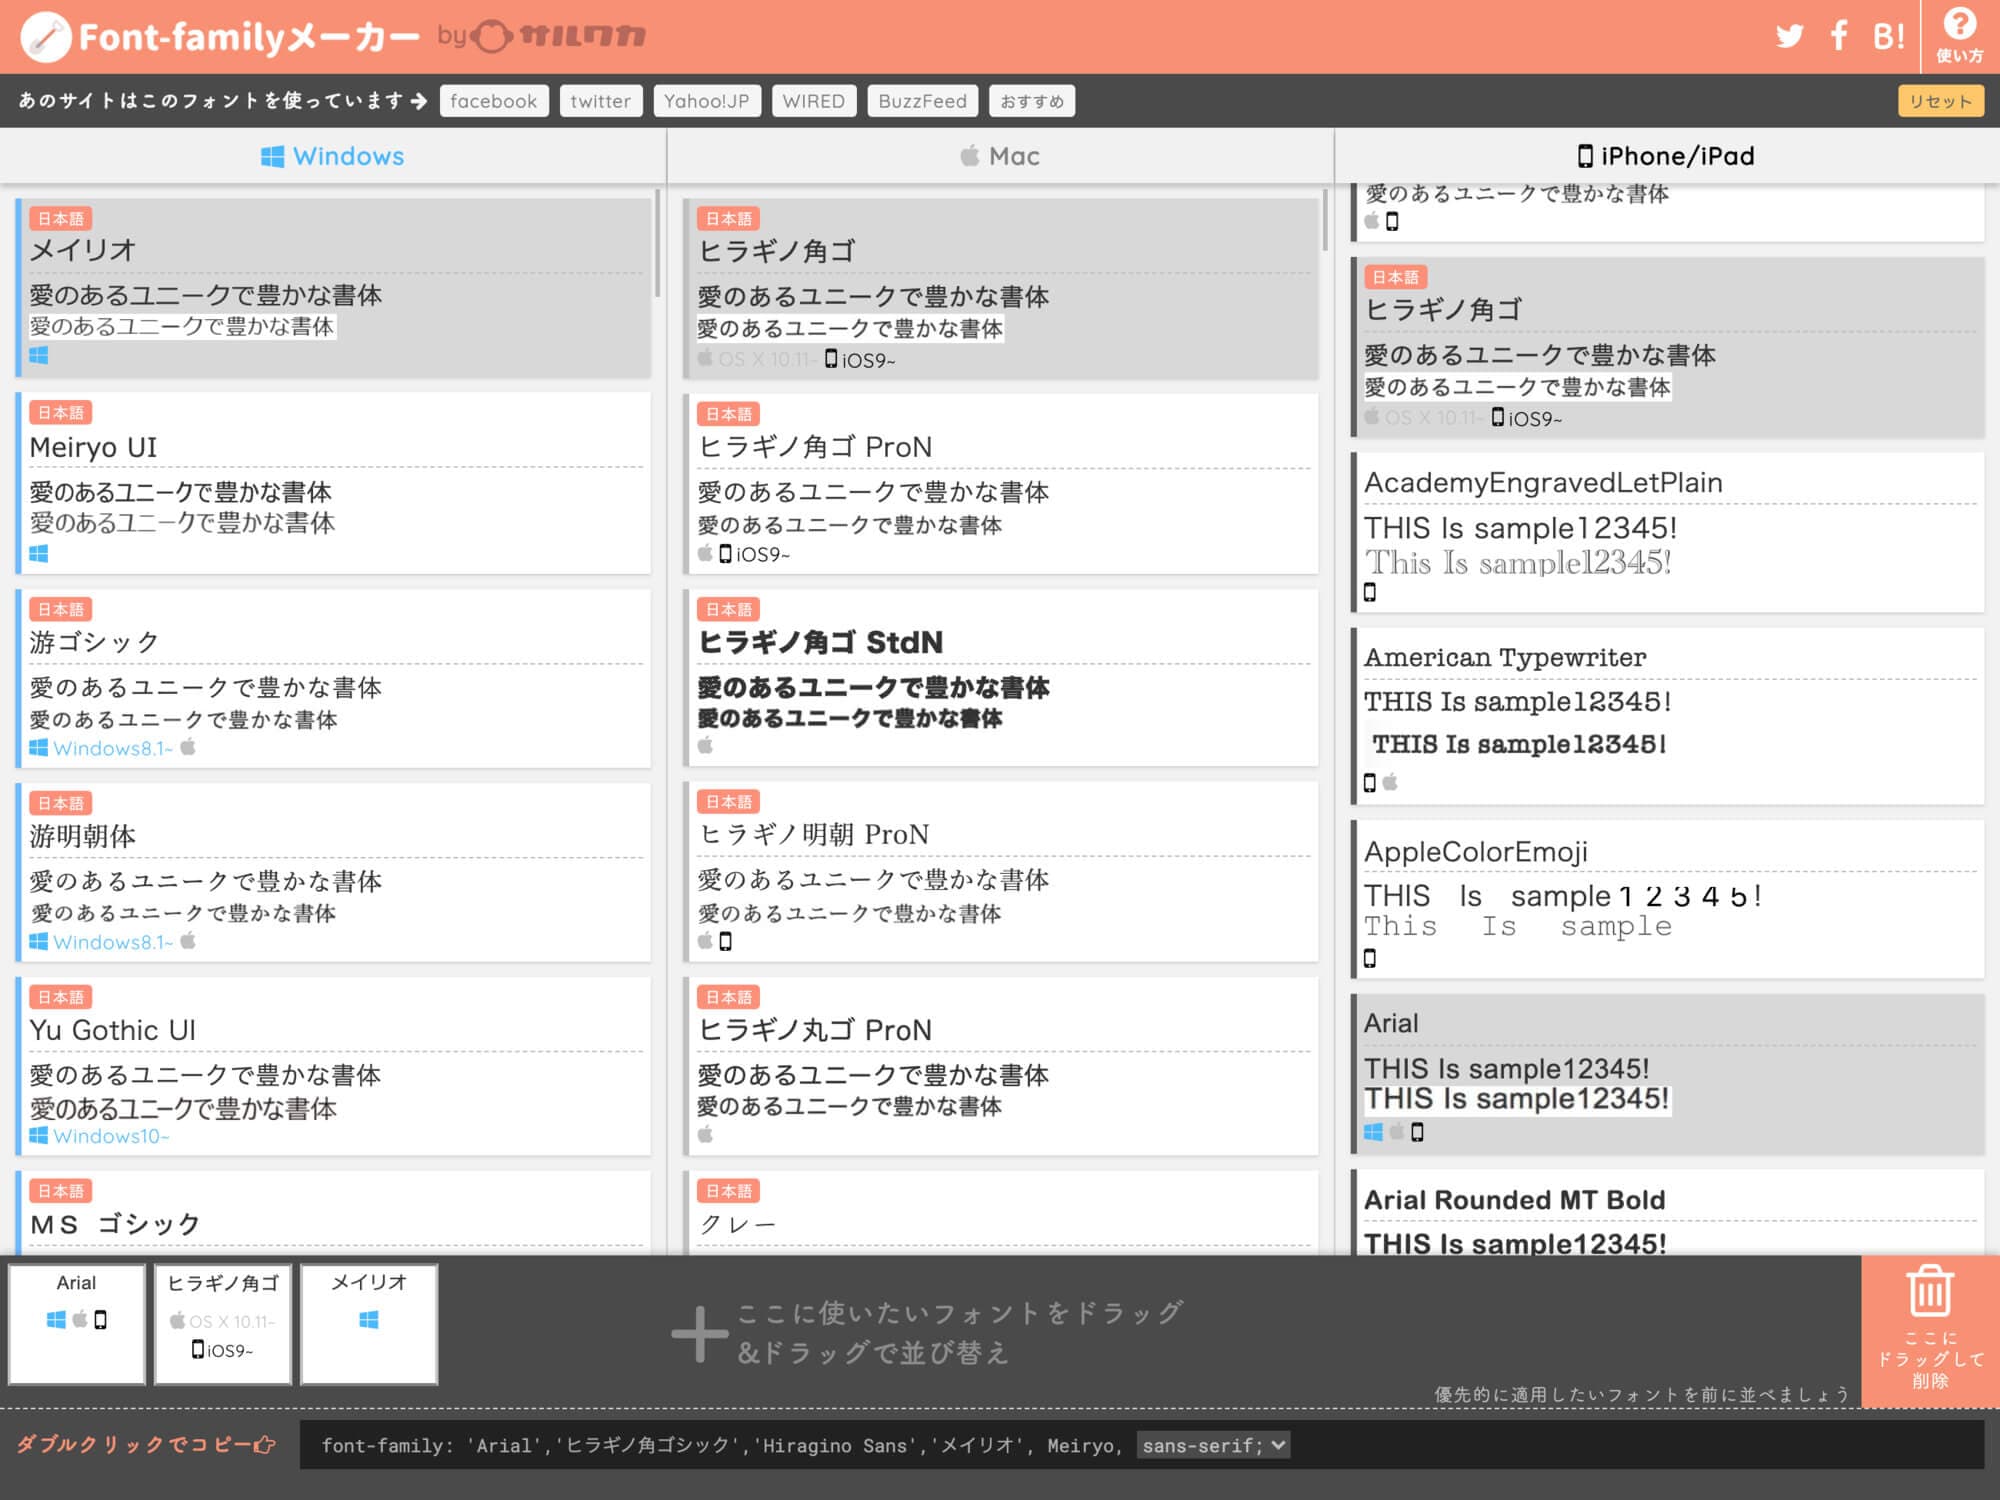Viewport: 2000px width, 1500px height.
Task: Select the AppleColorEmoji font card
Action: (x=1668, y=899)
